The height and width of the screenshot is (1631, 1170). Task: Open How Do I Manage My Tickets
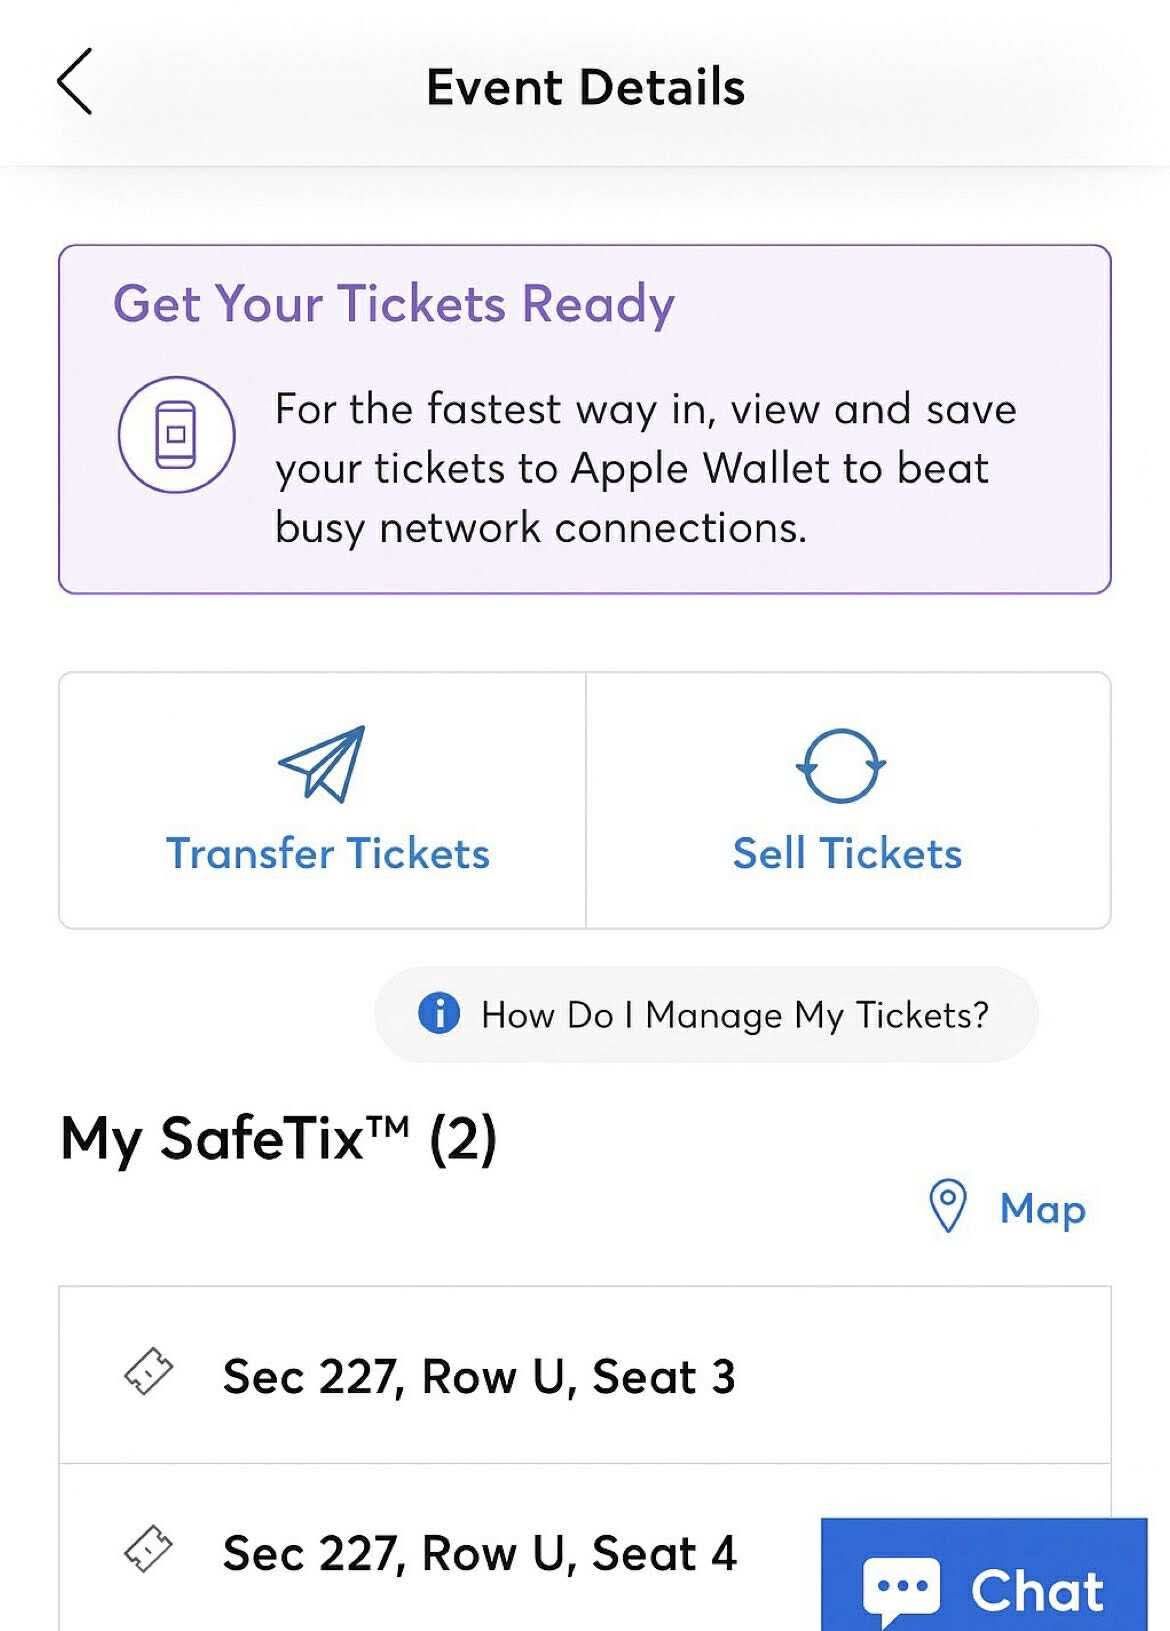click(735, 1014)
